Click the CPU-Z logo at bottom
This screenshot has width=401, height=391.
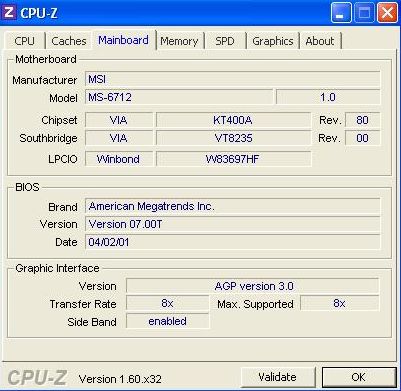point(37,378)
